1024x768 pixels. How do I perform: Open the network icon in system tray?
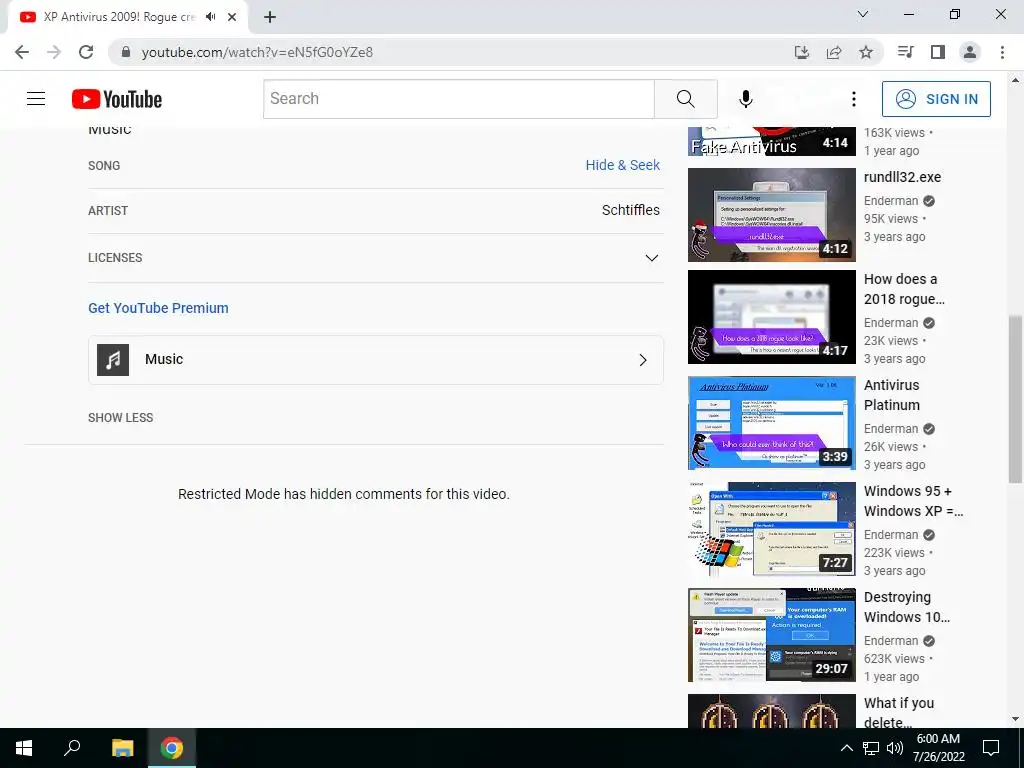pyautogui.click(x=871, y=748)
